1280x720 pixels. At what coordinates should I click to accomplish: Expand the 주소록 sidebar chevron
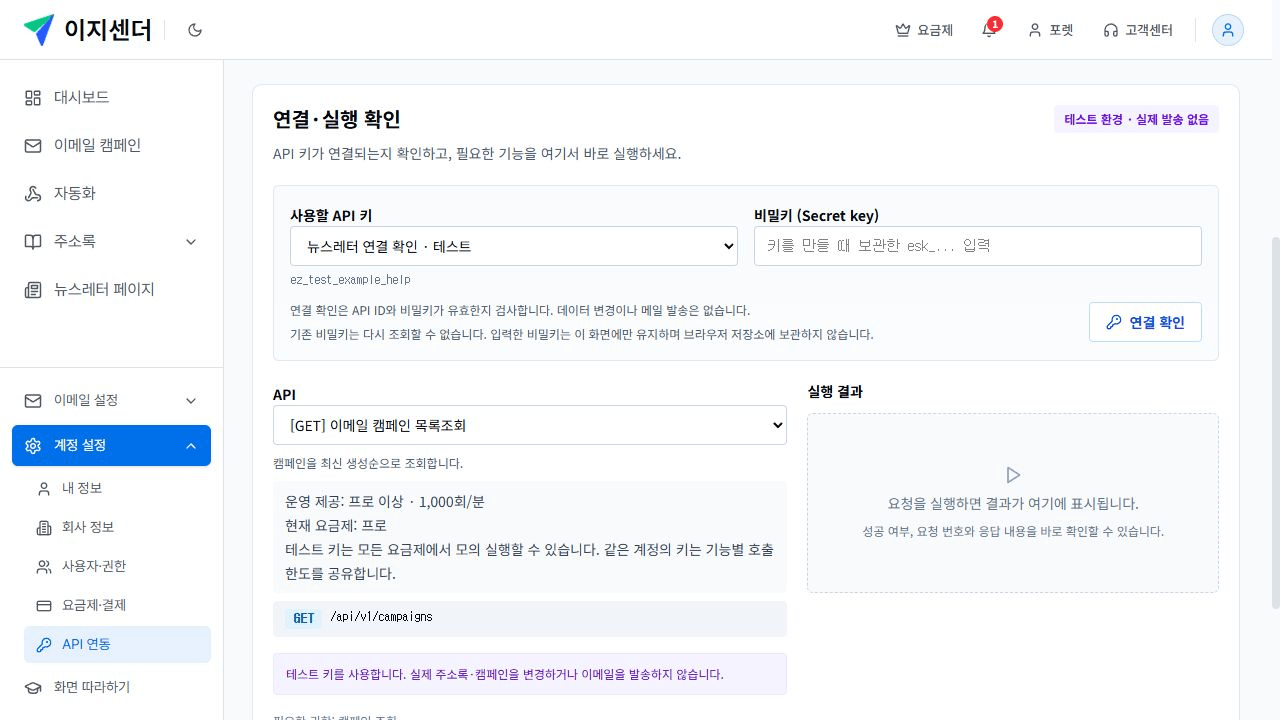pos(191,241)
